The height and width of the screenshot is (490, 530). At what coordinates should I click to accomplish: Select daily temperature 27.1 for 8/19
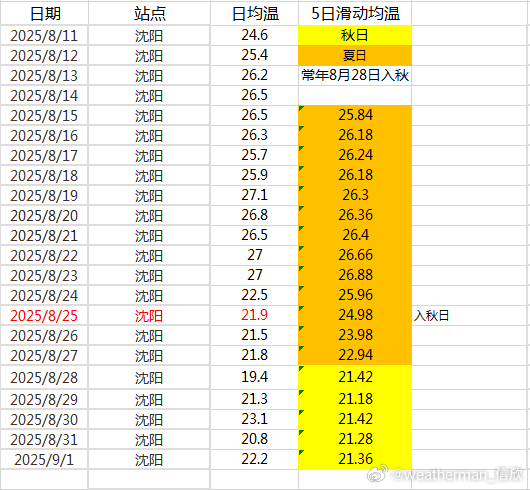coord(254,195)
